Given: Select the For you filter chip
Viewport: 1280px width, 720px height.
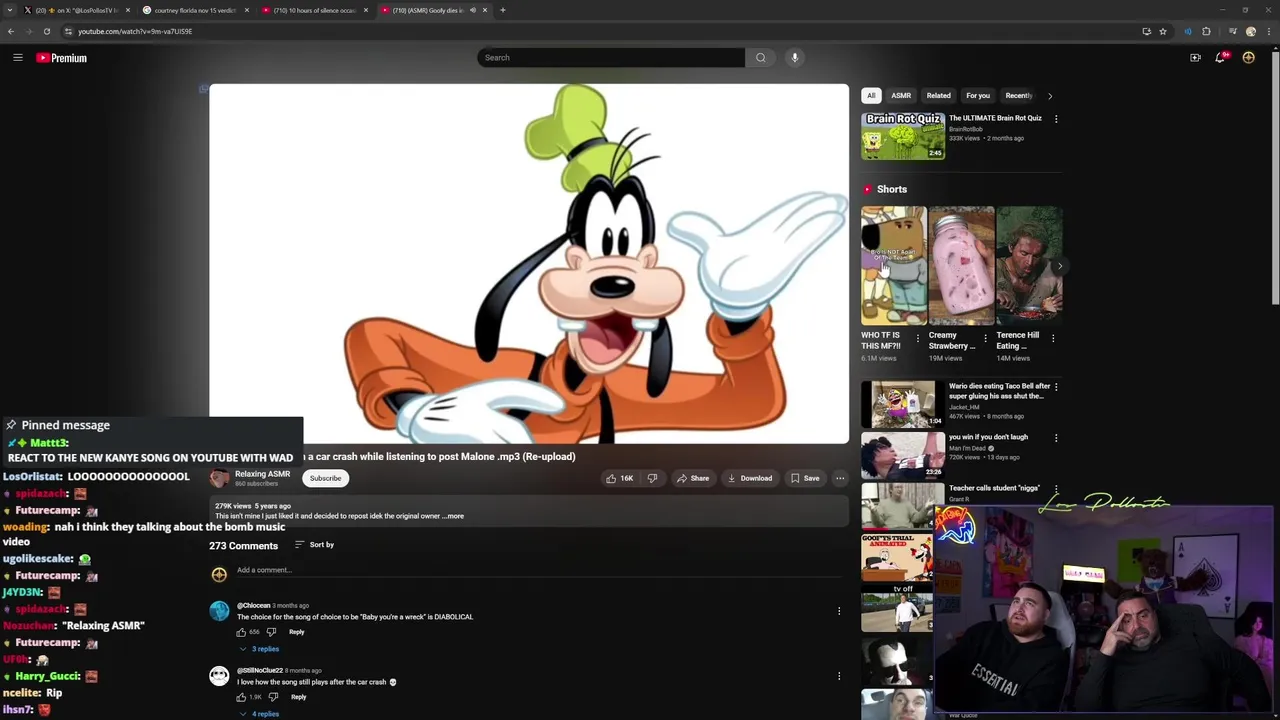Looking at the screenshot, I should point(978,96).
